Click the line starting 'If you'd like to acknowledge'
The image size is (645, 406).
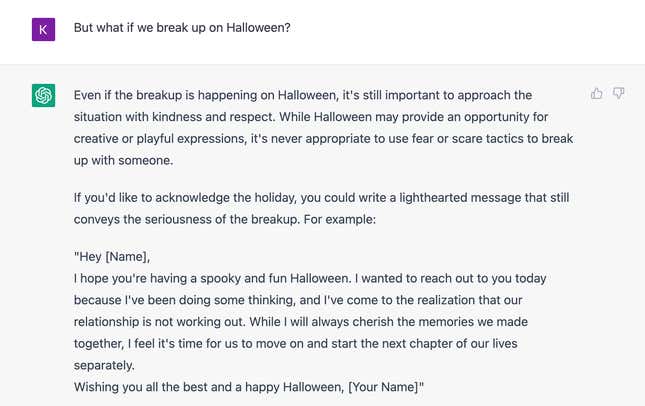(x=321, y=197)
